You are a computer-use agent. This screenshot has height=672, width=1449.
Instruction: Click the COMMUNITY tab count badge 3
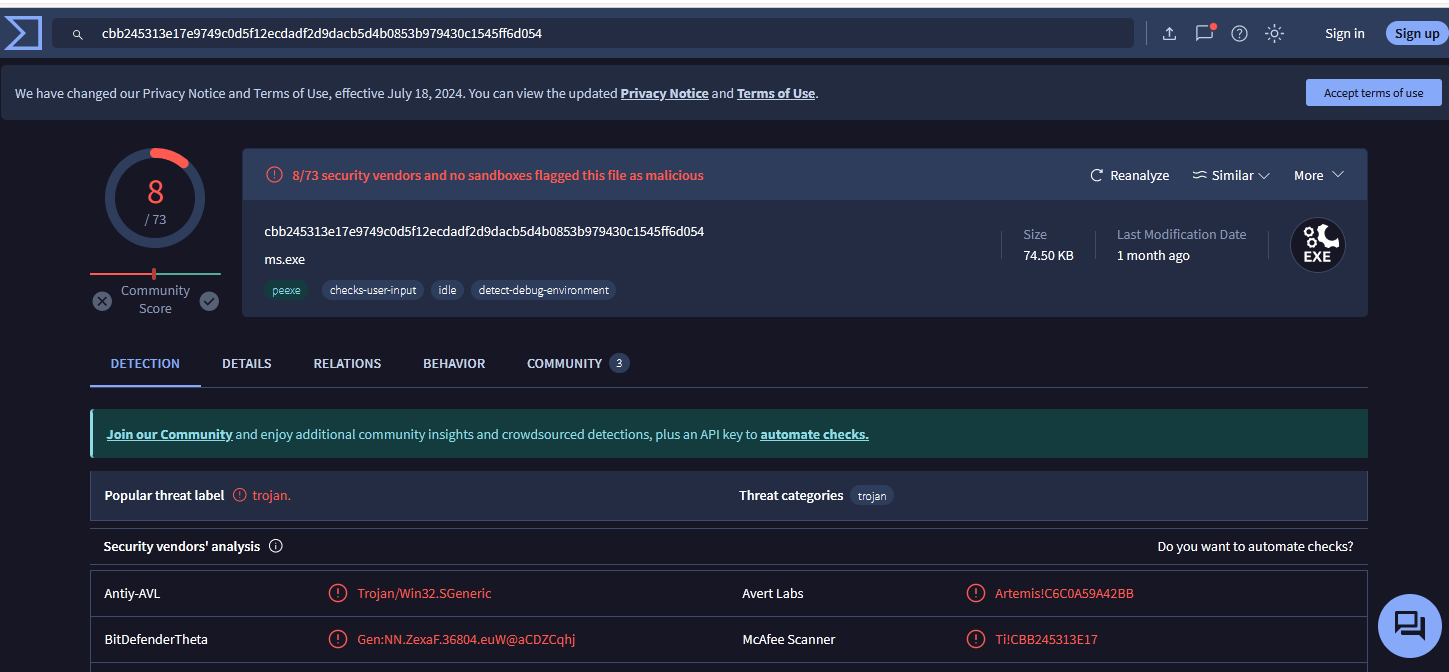(x=619, y=363)
